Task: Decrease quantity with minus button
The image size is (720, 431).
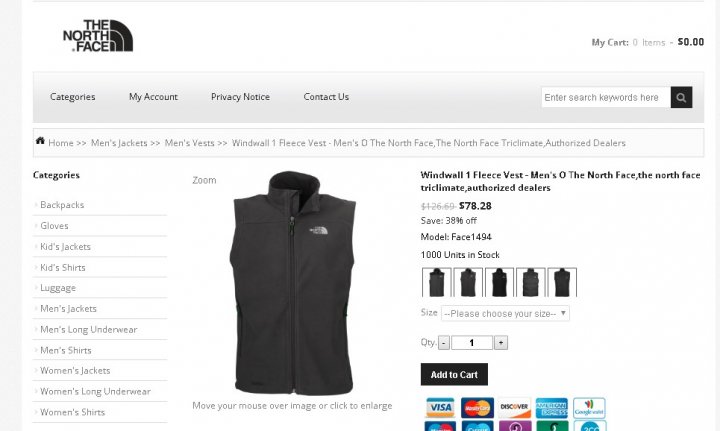Action: coord(444,343)
